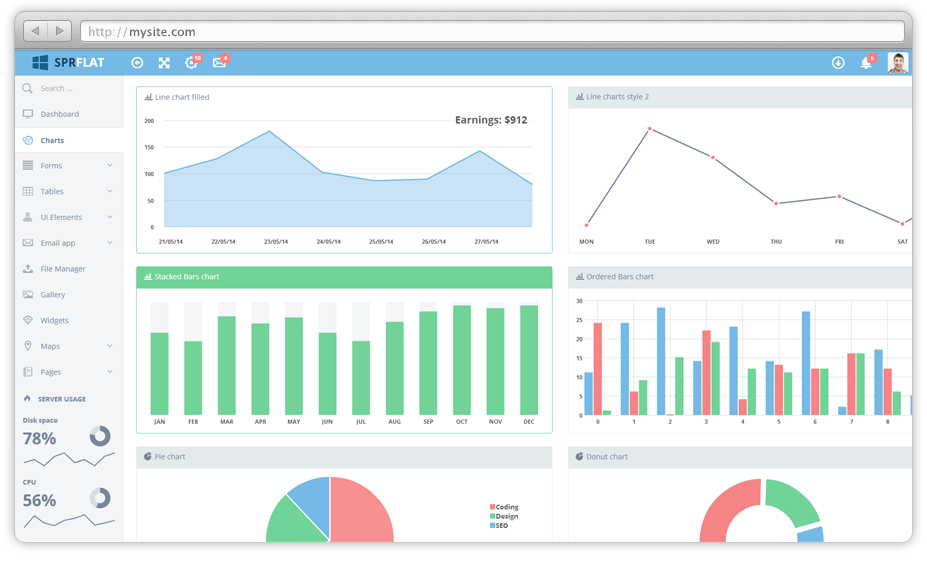Expand the Forms sidebar menu
The width and height of the screenshot is (927, 562).
tap(68, 165)
